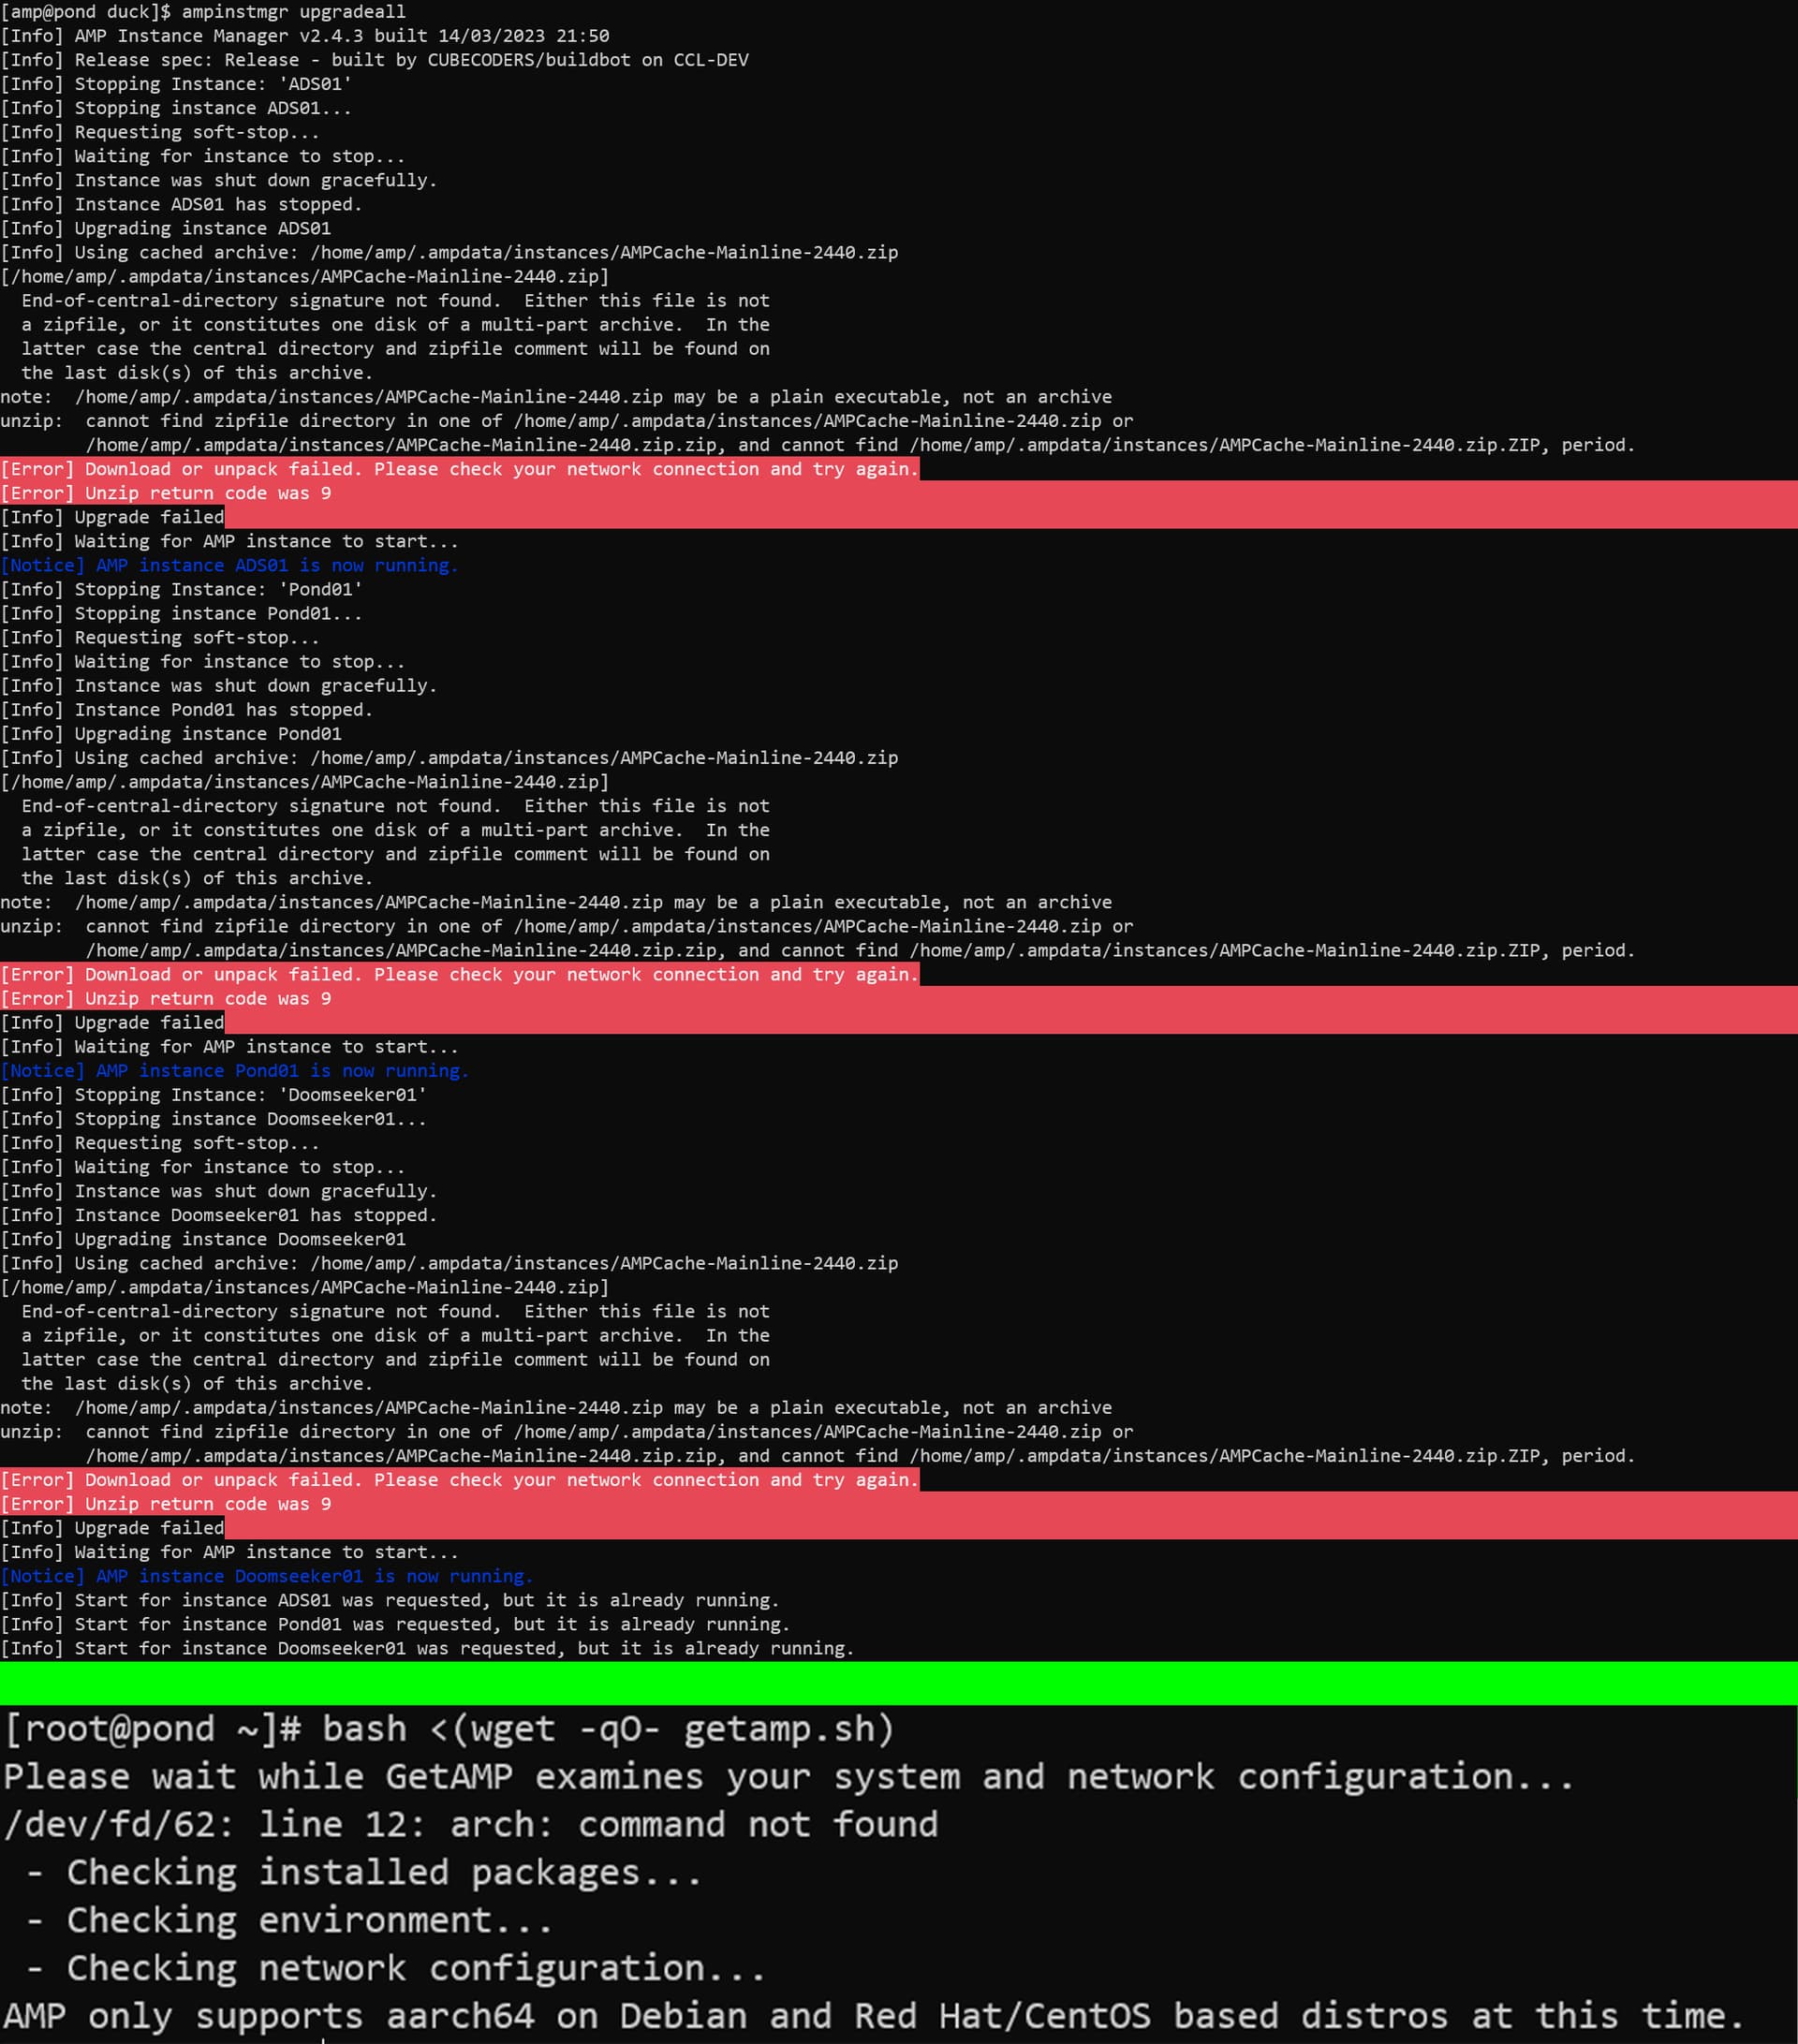Click the 'AMP only supports aarch64' message

point(875,2016)
